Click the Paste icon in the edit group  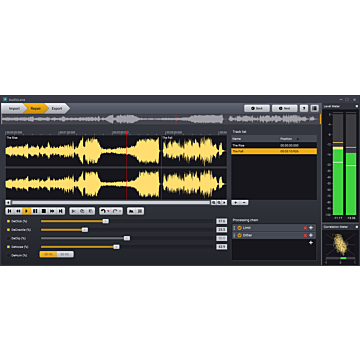click(x=90, y=211)
